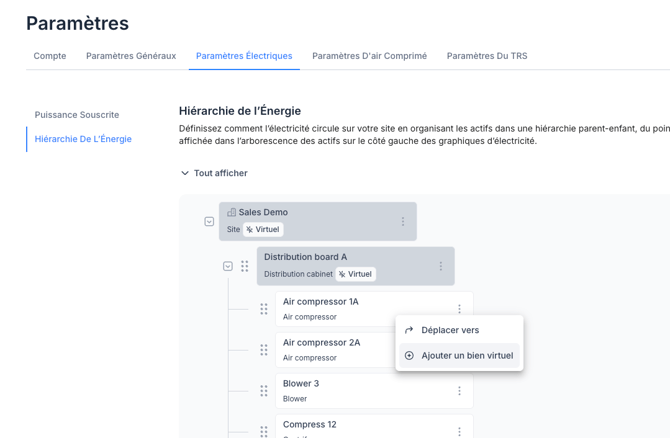Screen dimensions: 670x438
Task: Open the Compress 12 three-dot menu
Action: tap(459, 431)
